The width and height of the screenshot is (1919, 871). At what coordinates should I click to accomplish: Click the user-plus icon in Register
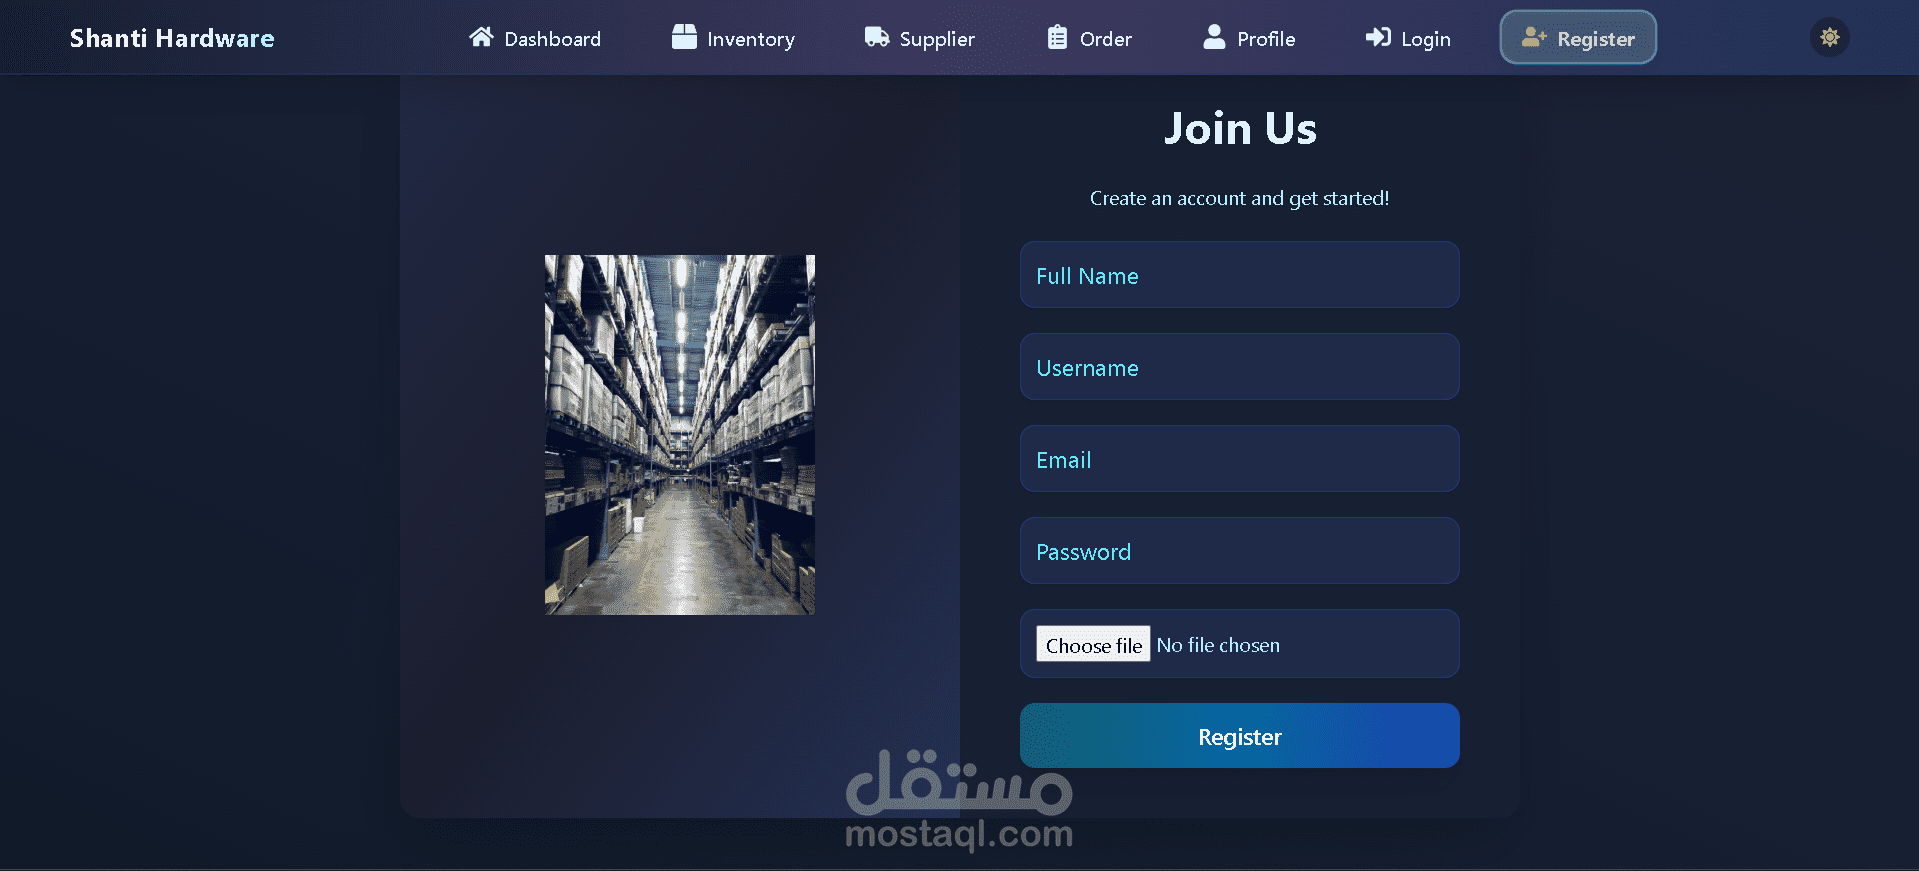[1534, 37]
